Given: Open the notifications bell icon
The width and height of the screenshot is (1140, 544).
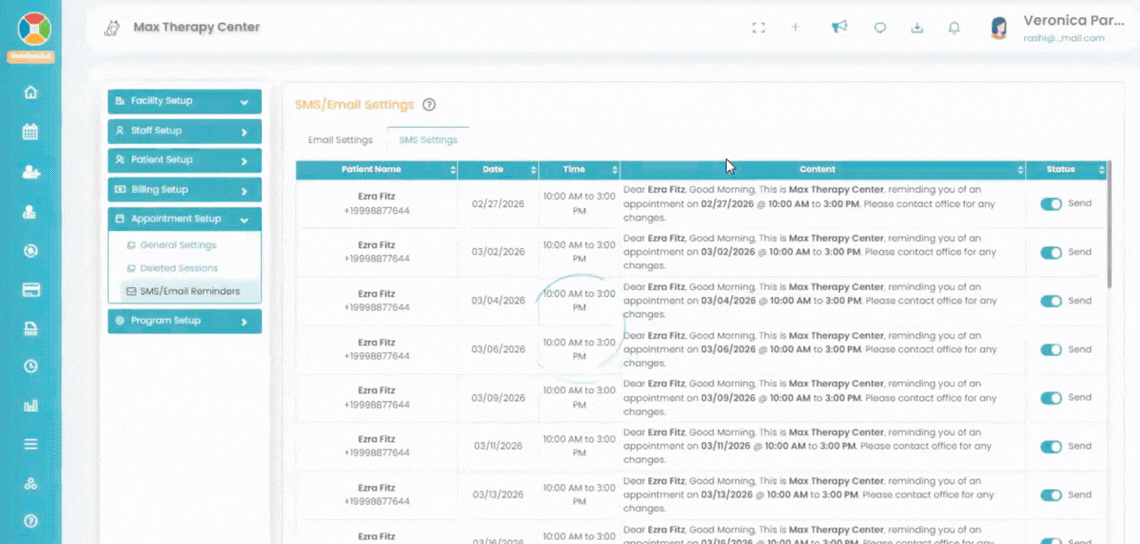Looking at the screenshot, I should click(955, 28).
